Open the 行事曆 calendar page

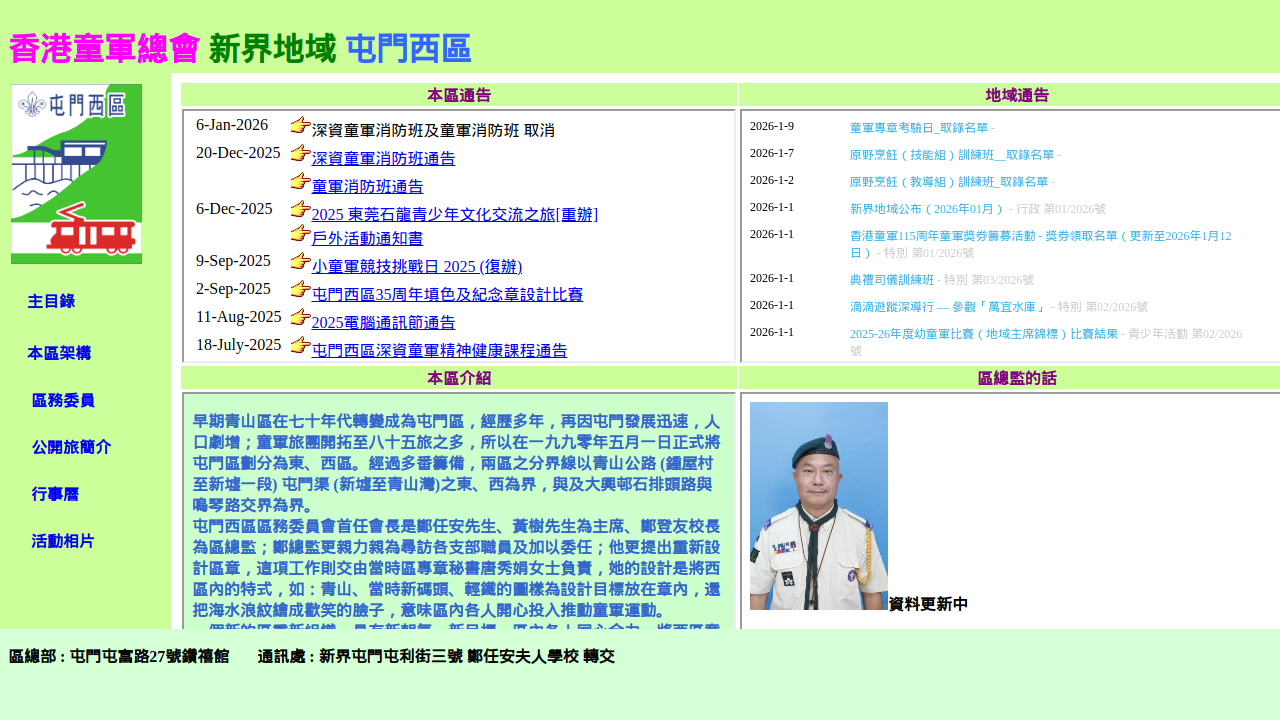point(55,494)
